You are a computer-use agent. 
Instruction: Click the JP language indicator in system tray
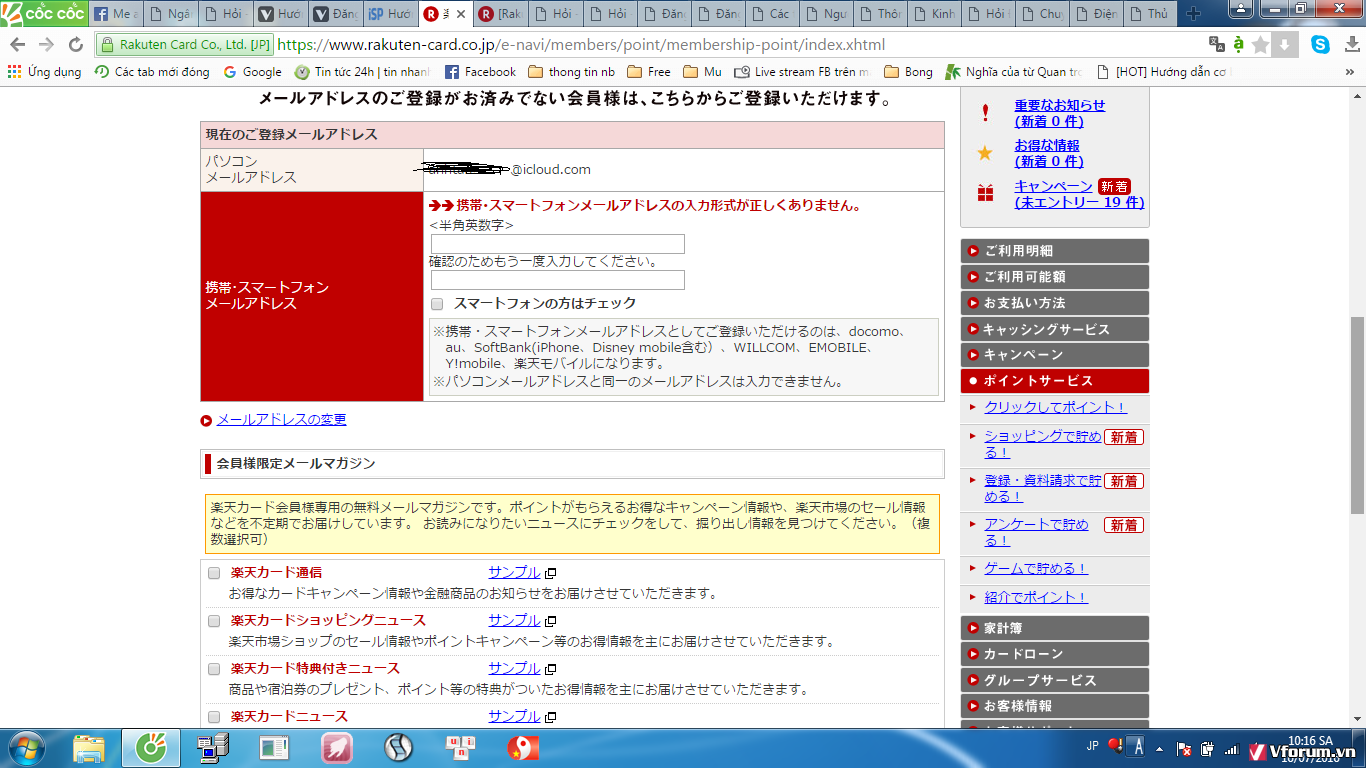[1092, 746]
